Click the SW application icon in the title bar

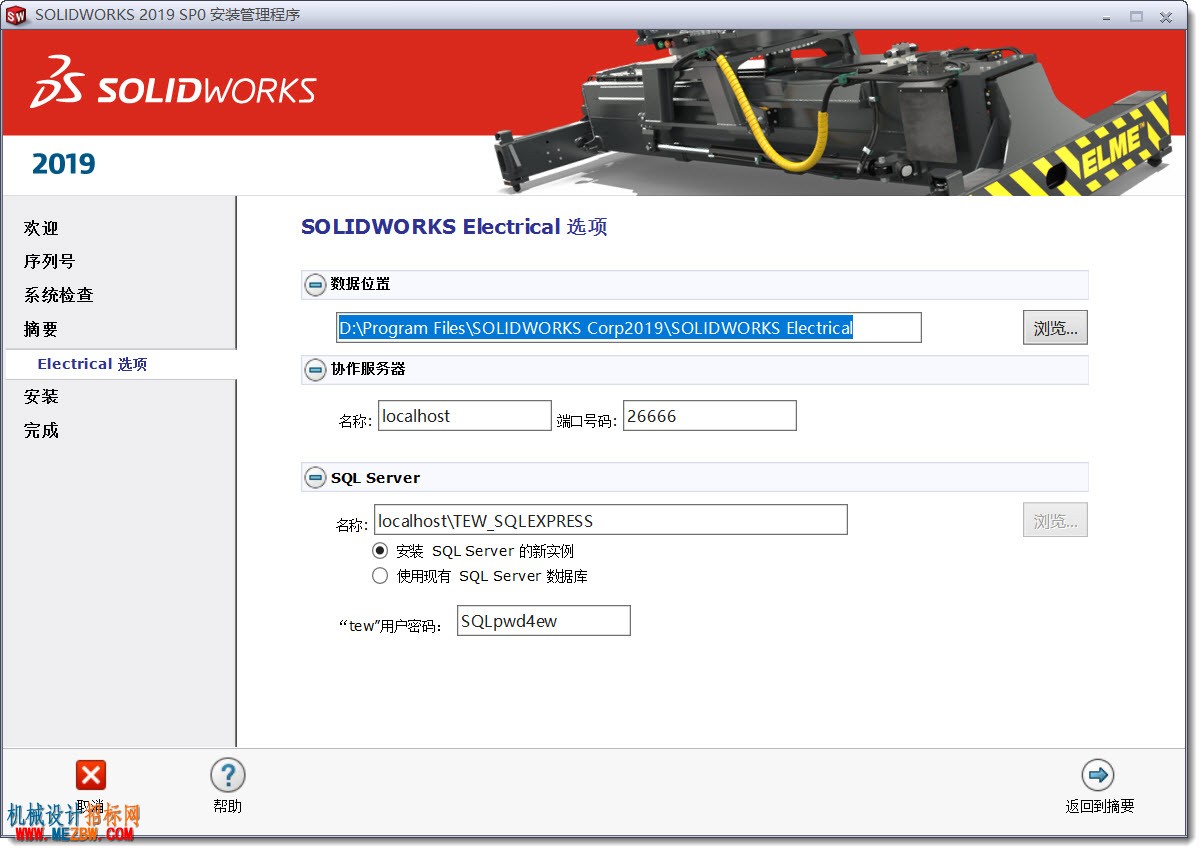pyautogui.click(x=16, y=15)
